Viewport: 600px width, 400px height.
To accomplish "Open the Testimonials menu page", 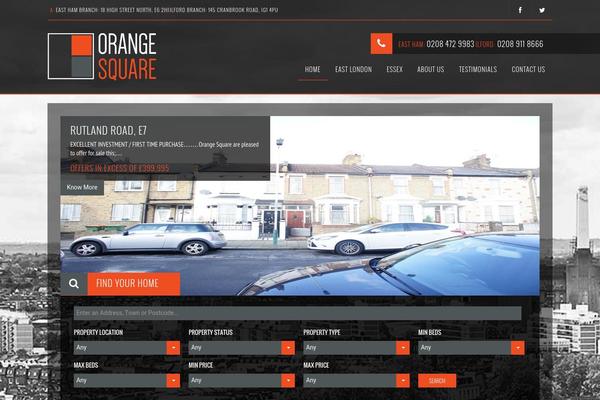I will click(477, 70).
